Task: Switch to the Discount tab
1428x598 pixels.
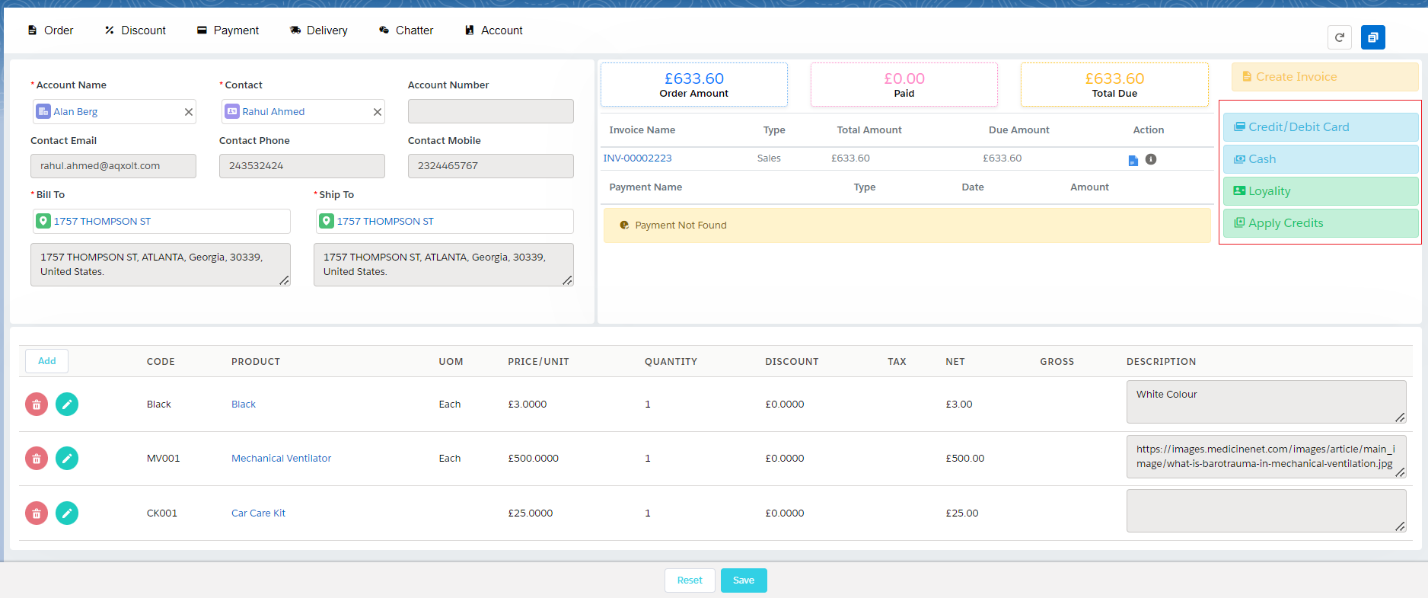Action: tap(135, 30)
